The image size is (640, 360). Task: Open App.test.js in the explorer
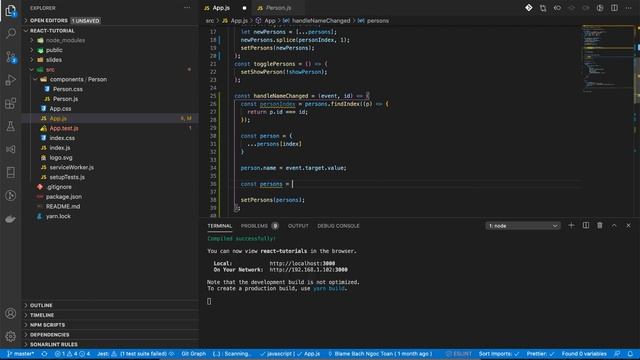(64, 128)
